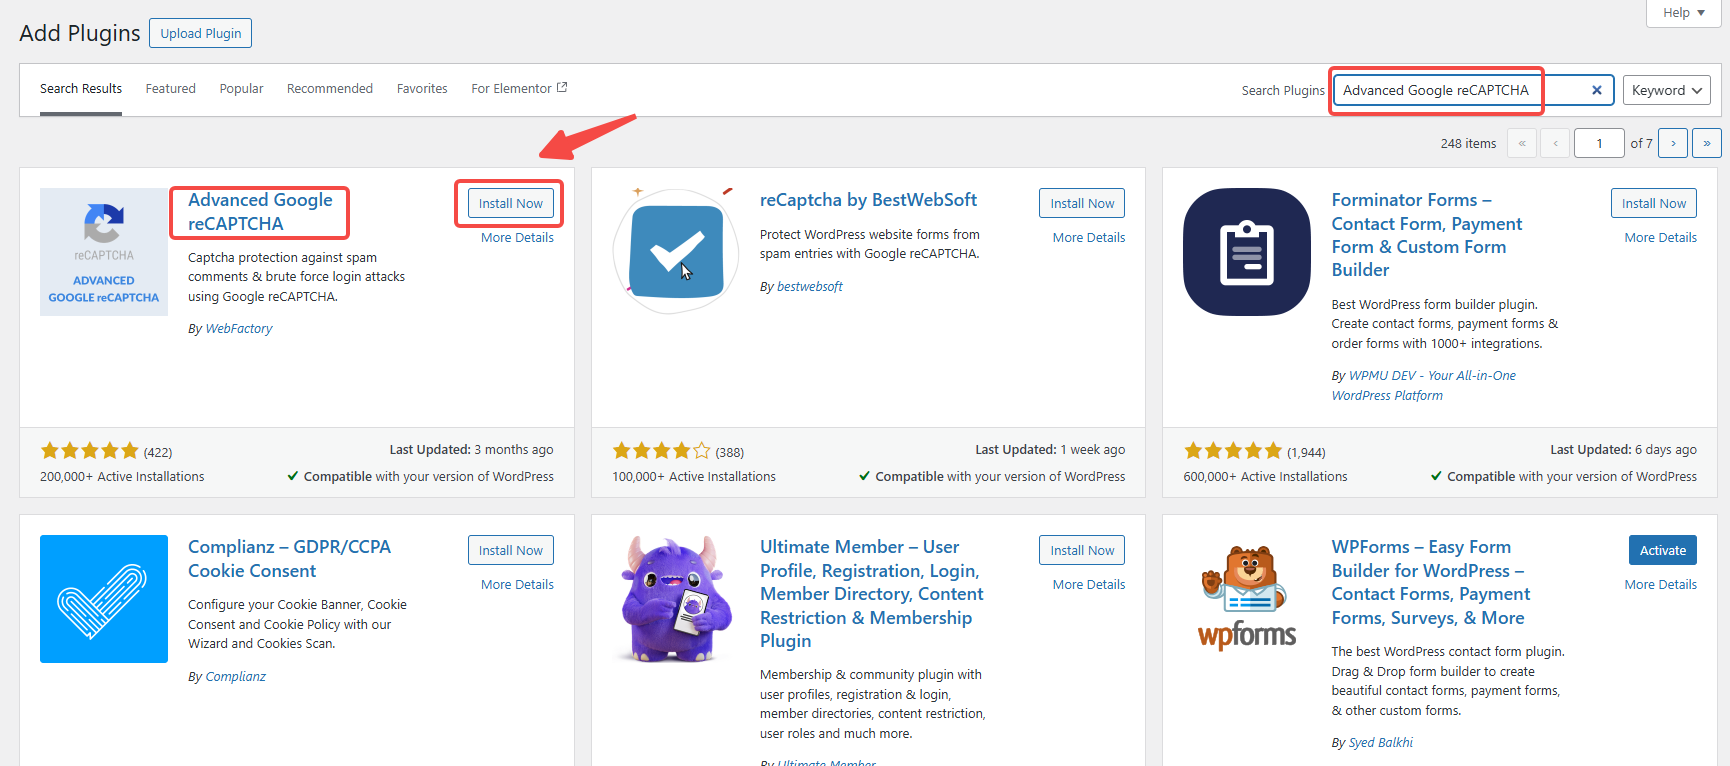
Task: Activate the WPForms plugin
Action: pyautogui.click(x=1662, y=550)
